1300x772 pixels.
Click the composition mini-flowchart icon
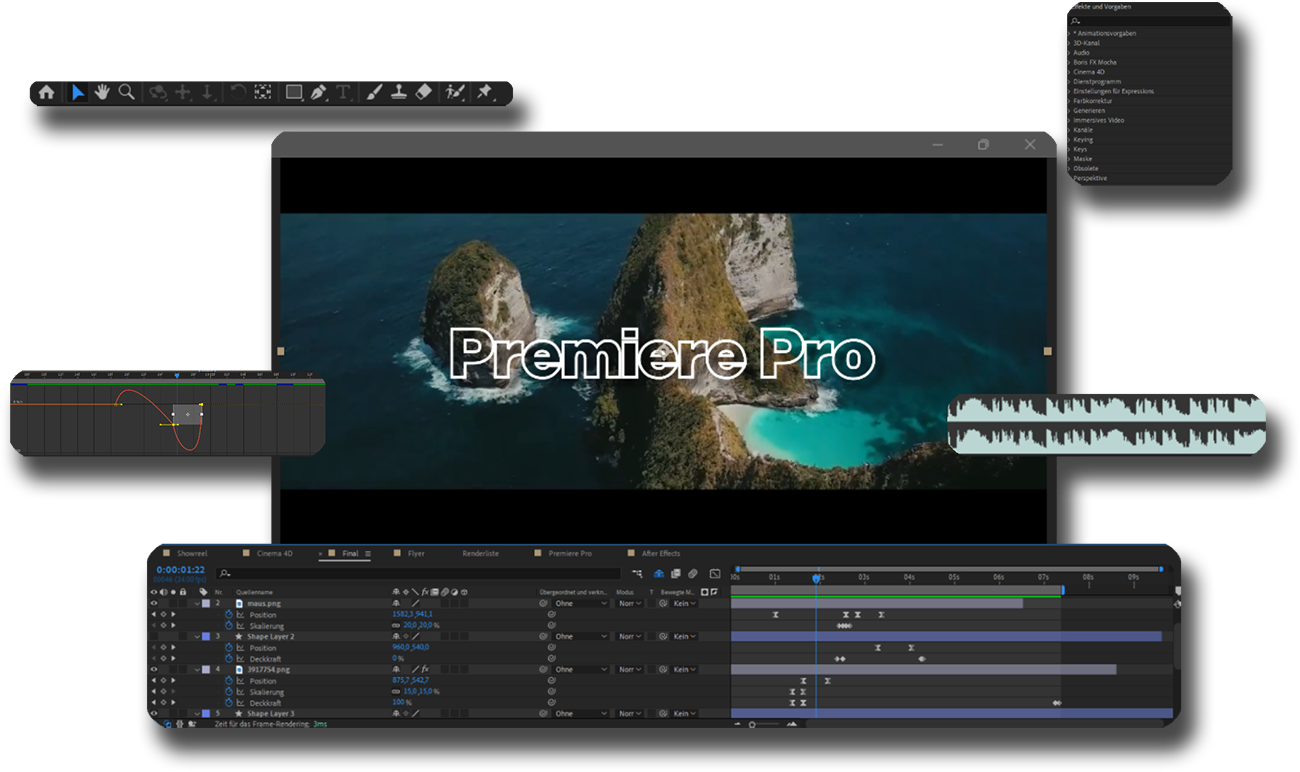[637, 573]
